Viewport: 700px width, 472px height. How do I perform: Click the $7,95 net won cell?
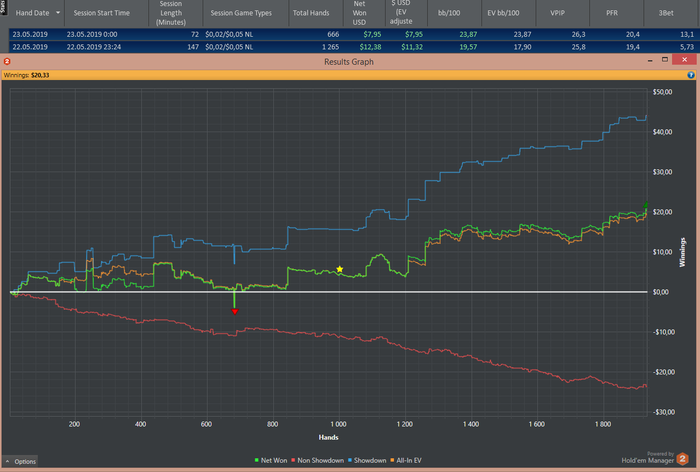pyautogui.click(x=372, y=34)
